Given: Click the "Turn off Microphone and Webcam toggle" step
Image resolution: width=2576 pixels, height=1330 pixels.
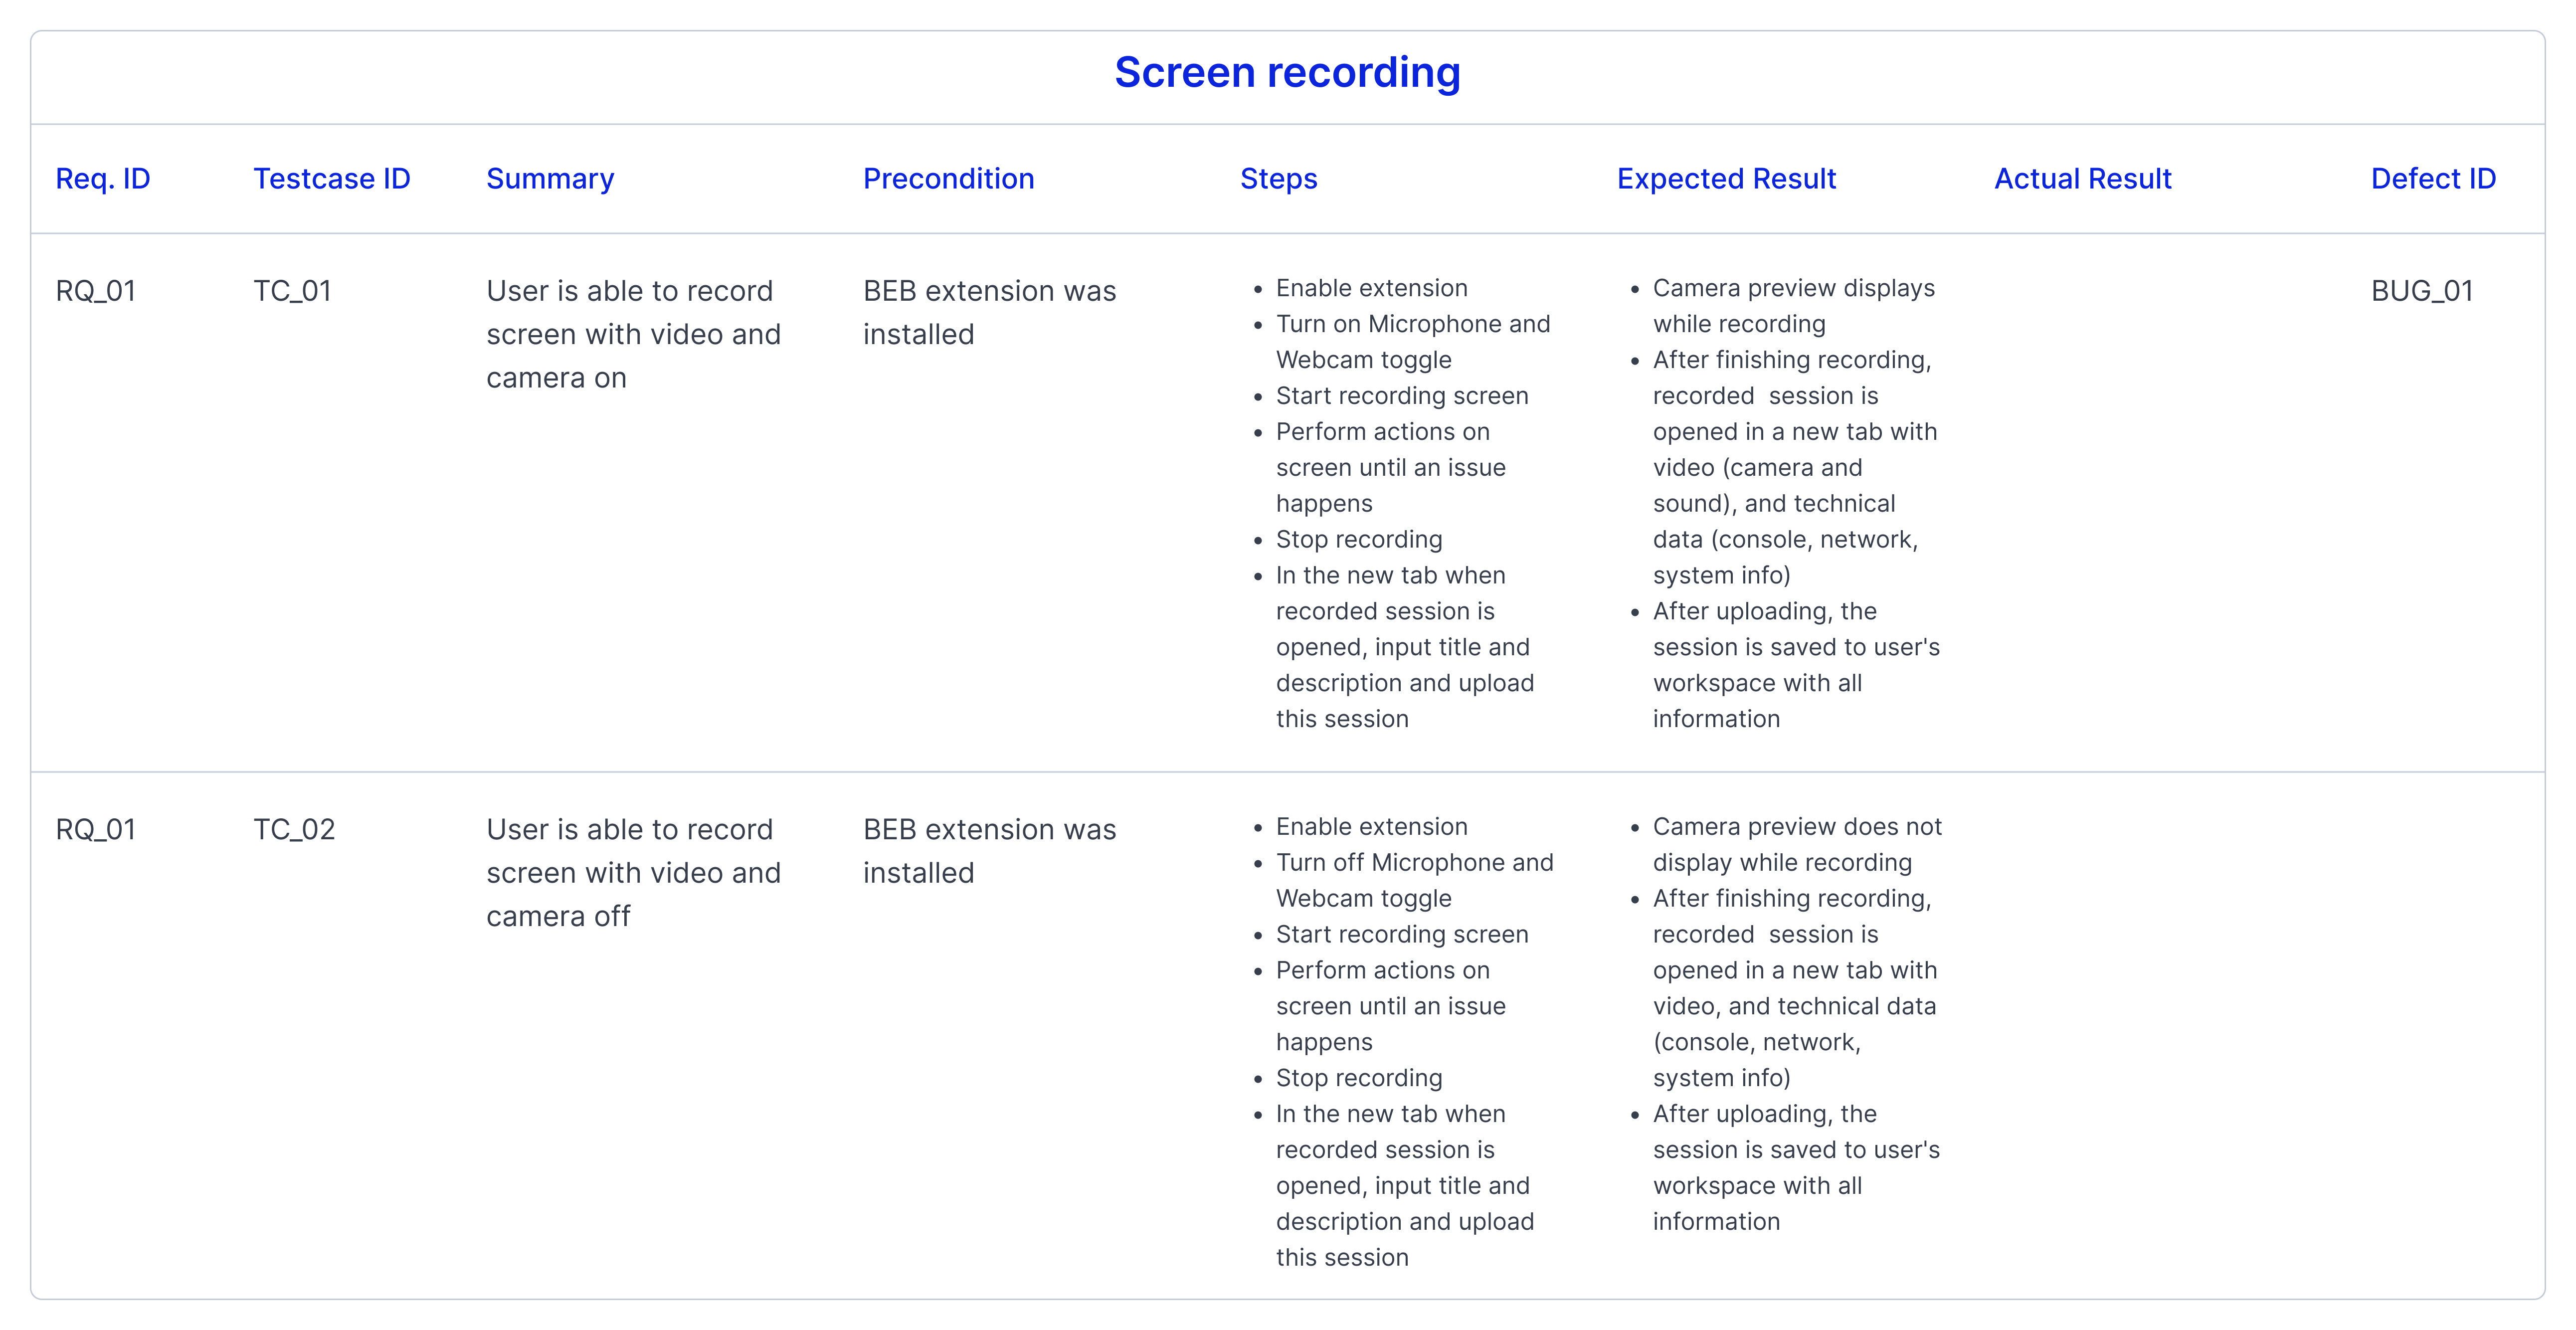Looking at the screenshot, I should pyautogui.click(x=1414, y=880).
